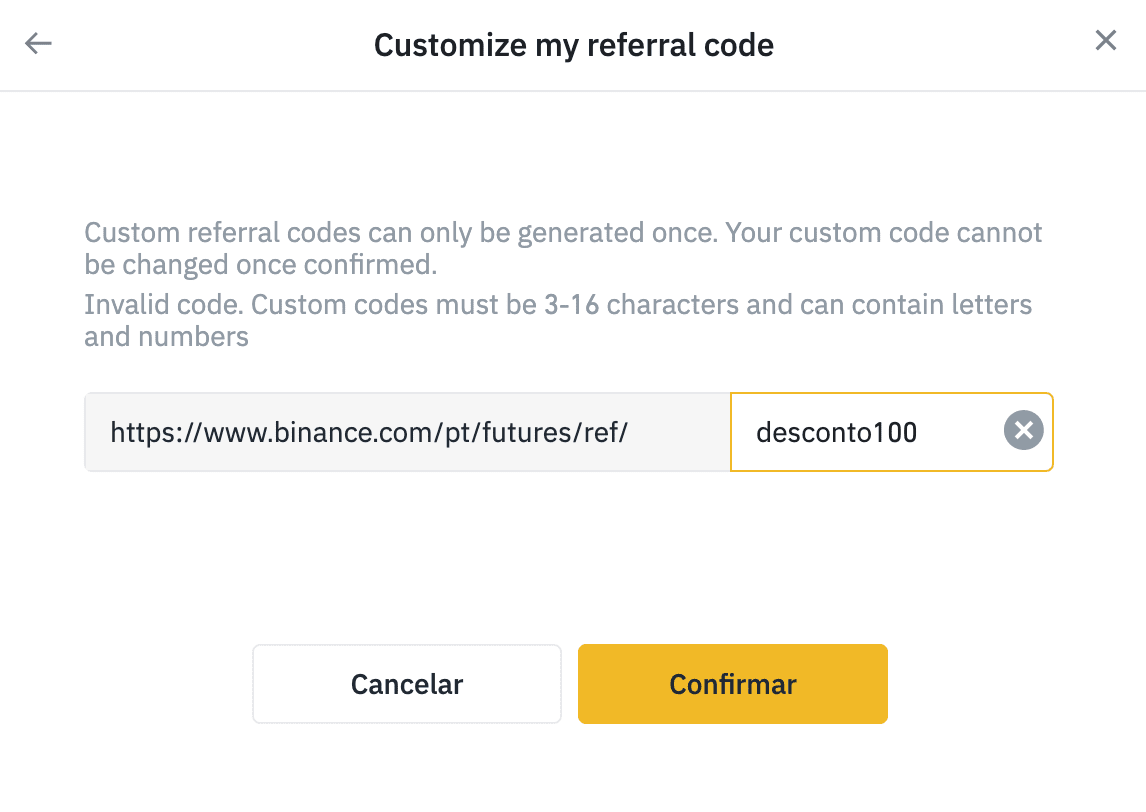Click the 'Customize my referral code' heading
Image resolution: width=1146 pixels, height=812 pixels.
click(x=574, y=45)
